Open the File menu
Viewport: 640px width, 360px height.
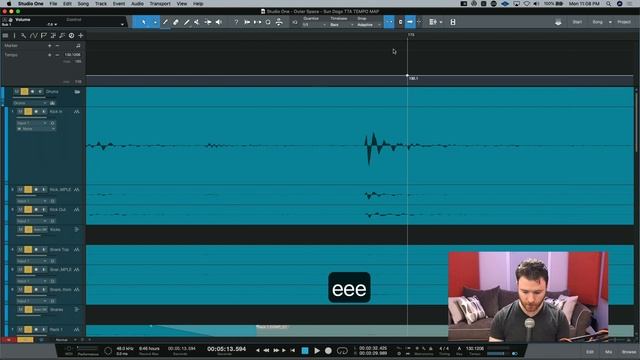click(53, 4)
